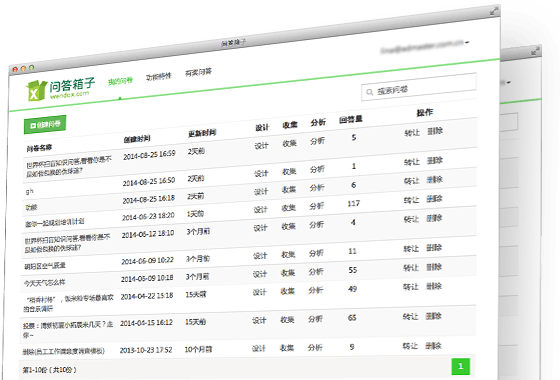This screenshot has height=380, width=560.
Task: Click 设计 for the gh survey
Action: tap(261, 174)
